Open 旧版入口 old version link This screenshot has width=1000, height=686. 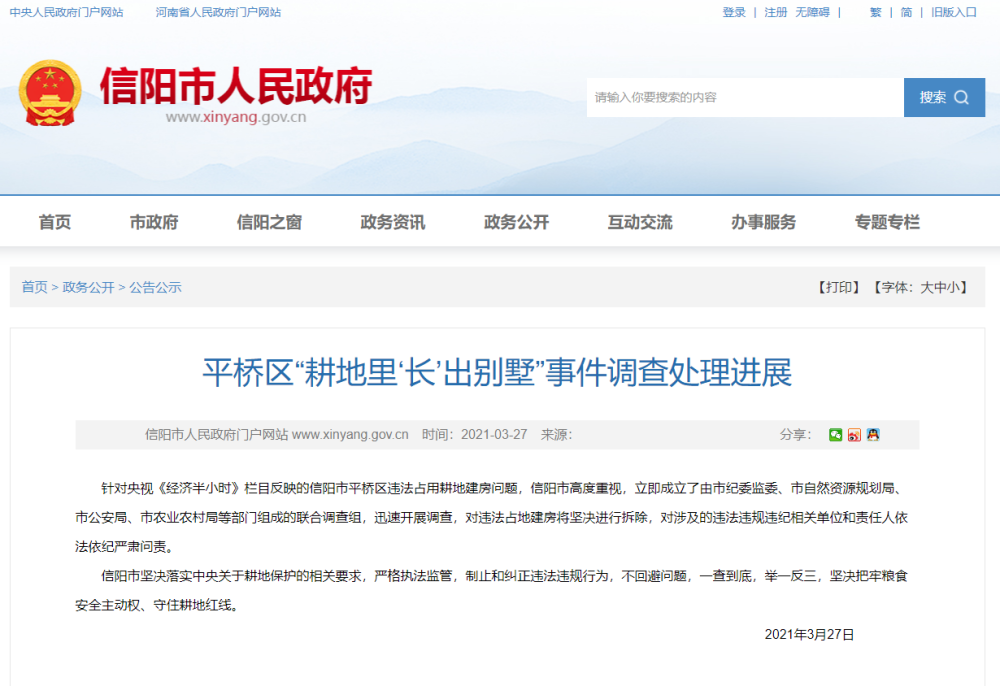pyautogui.click(x=953, y=12)
